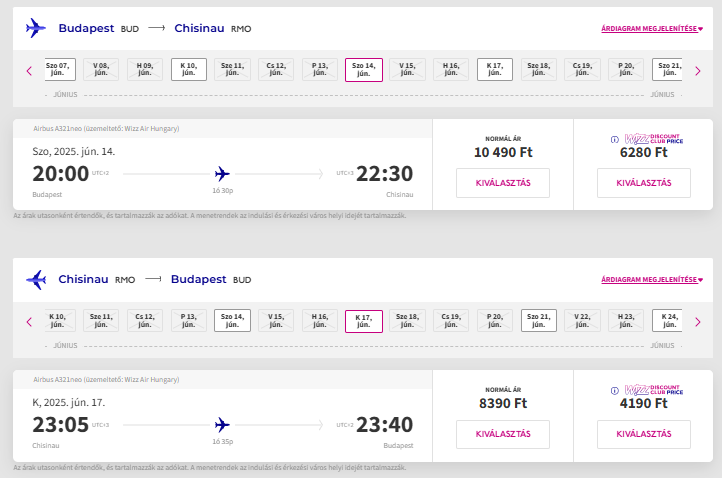Select K 17, jún. outbound date
This screenshot has width=722, height=478.
pyautogui.click(x=495, y=70)
